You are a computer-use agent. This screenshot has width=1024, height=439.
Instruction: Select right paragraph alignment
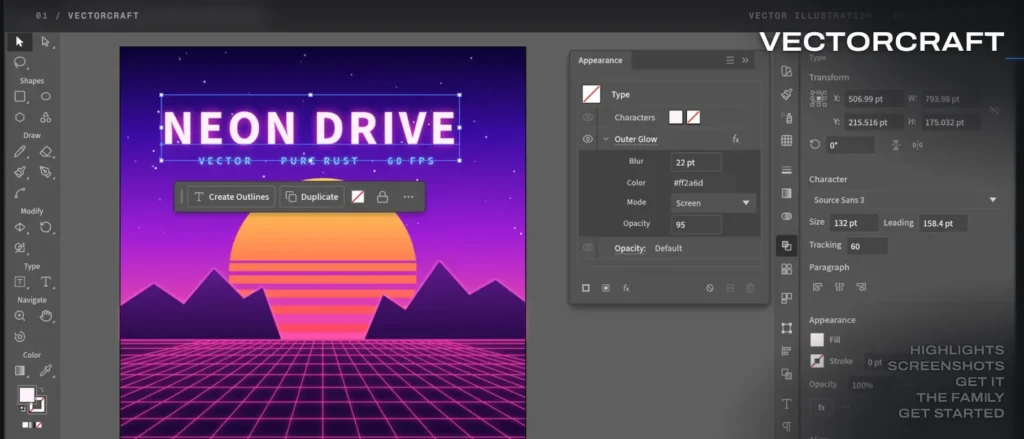pos(861,287)
